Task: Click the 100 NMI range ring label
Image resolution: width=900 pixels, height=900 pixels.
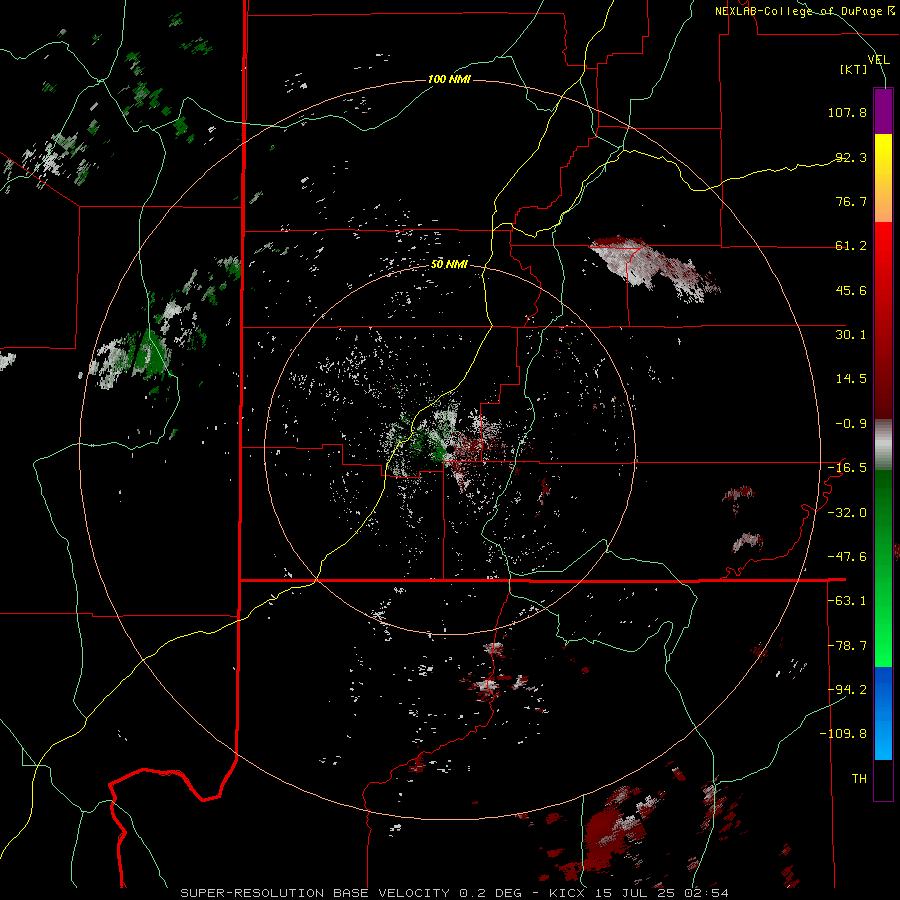Action: click(449, 79)
